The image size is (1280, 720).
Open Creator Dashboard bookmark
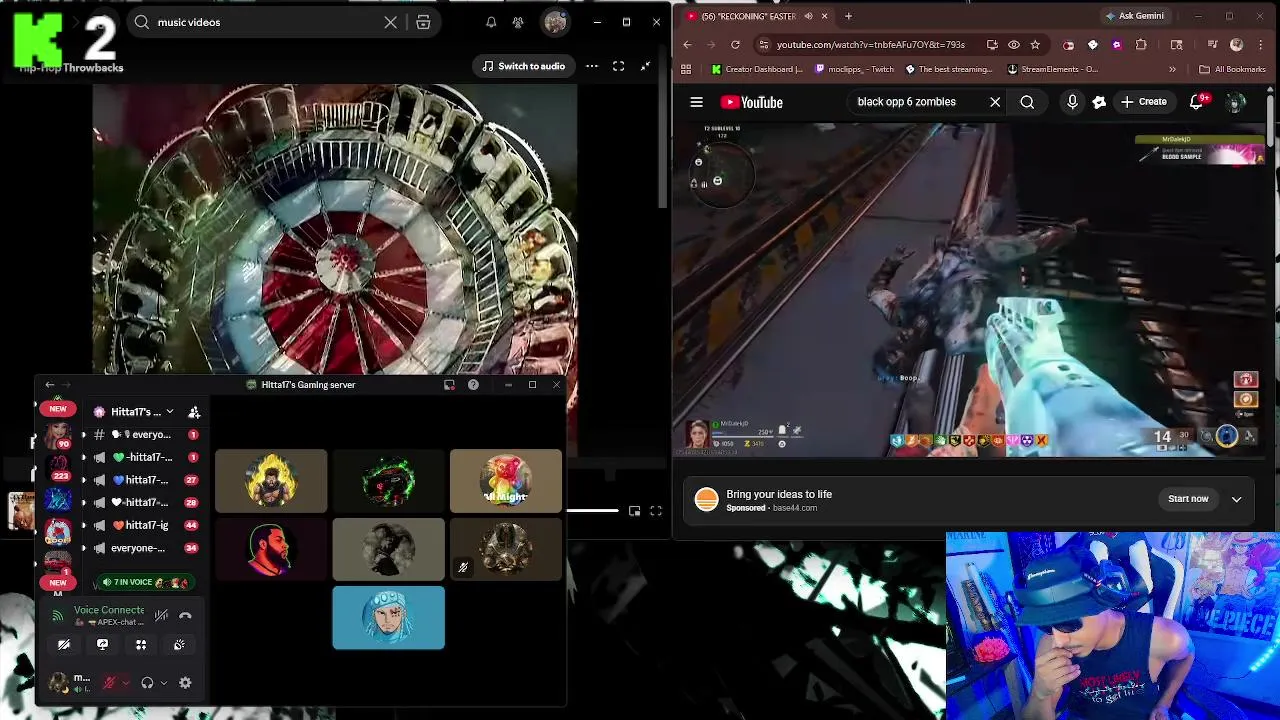click(x=757, y=69)
